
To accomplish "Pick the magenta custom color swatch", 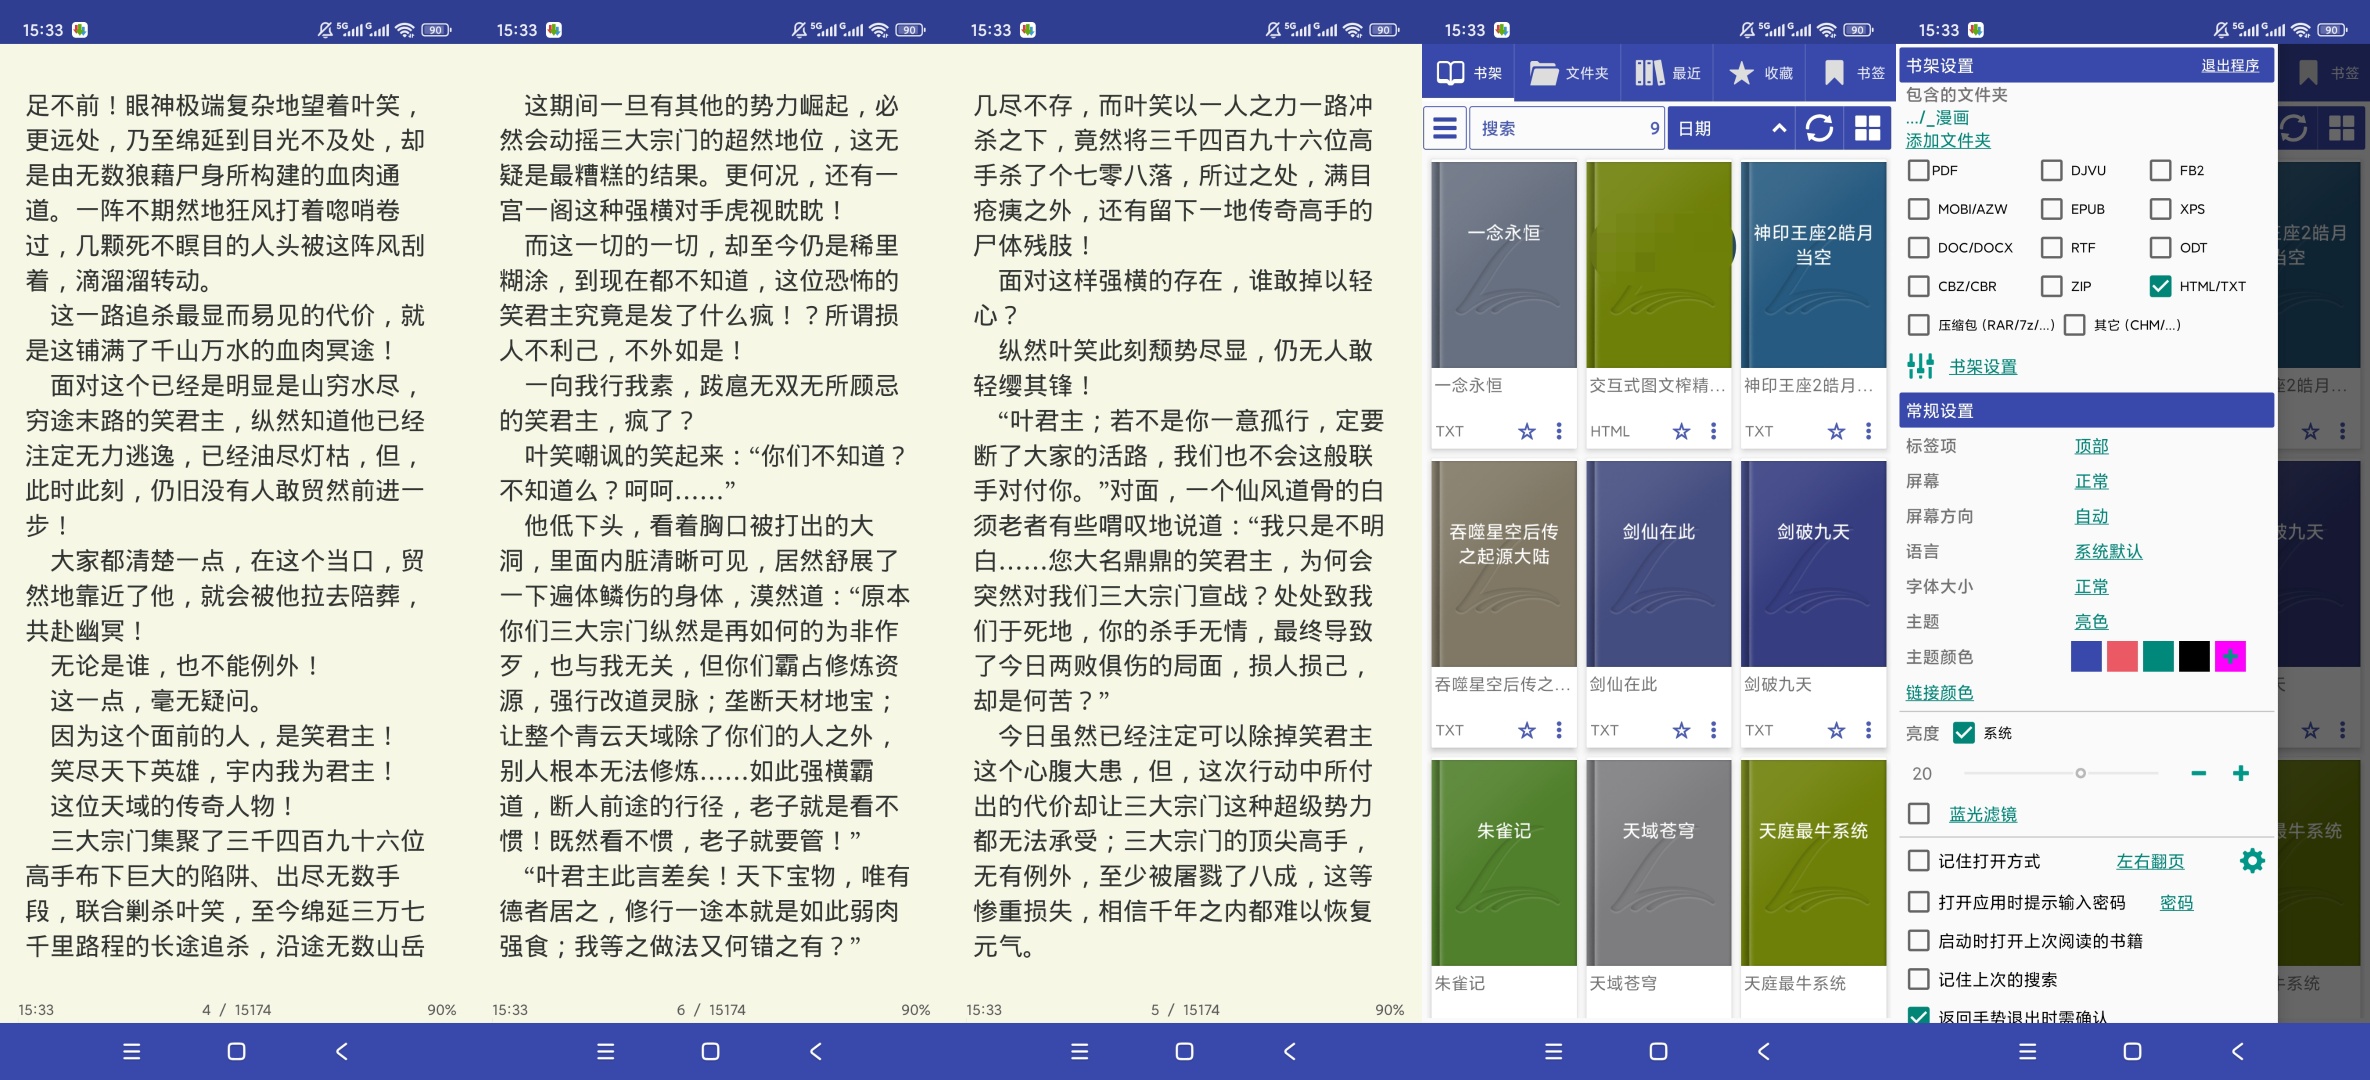I will [2230, 656].
